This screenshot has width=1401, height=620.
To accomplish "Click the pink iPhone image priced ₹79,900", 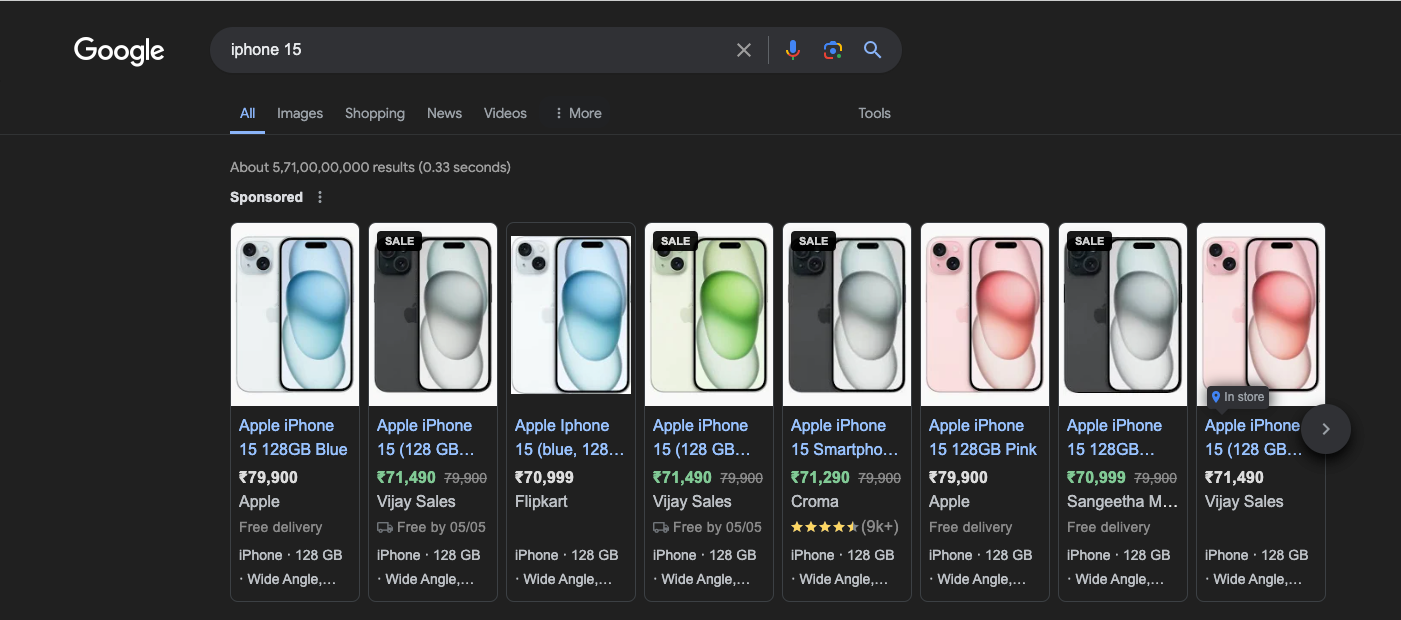I will pos(985,314).
